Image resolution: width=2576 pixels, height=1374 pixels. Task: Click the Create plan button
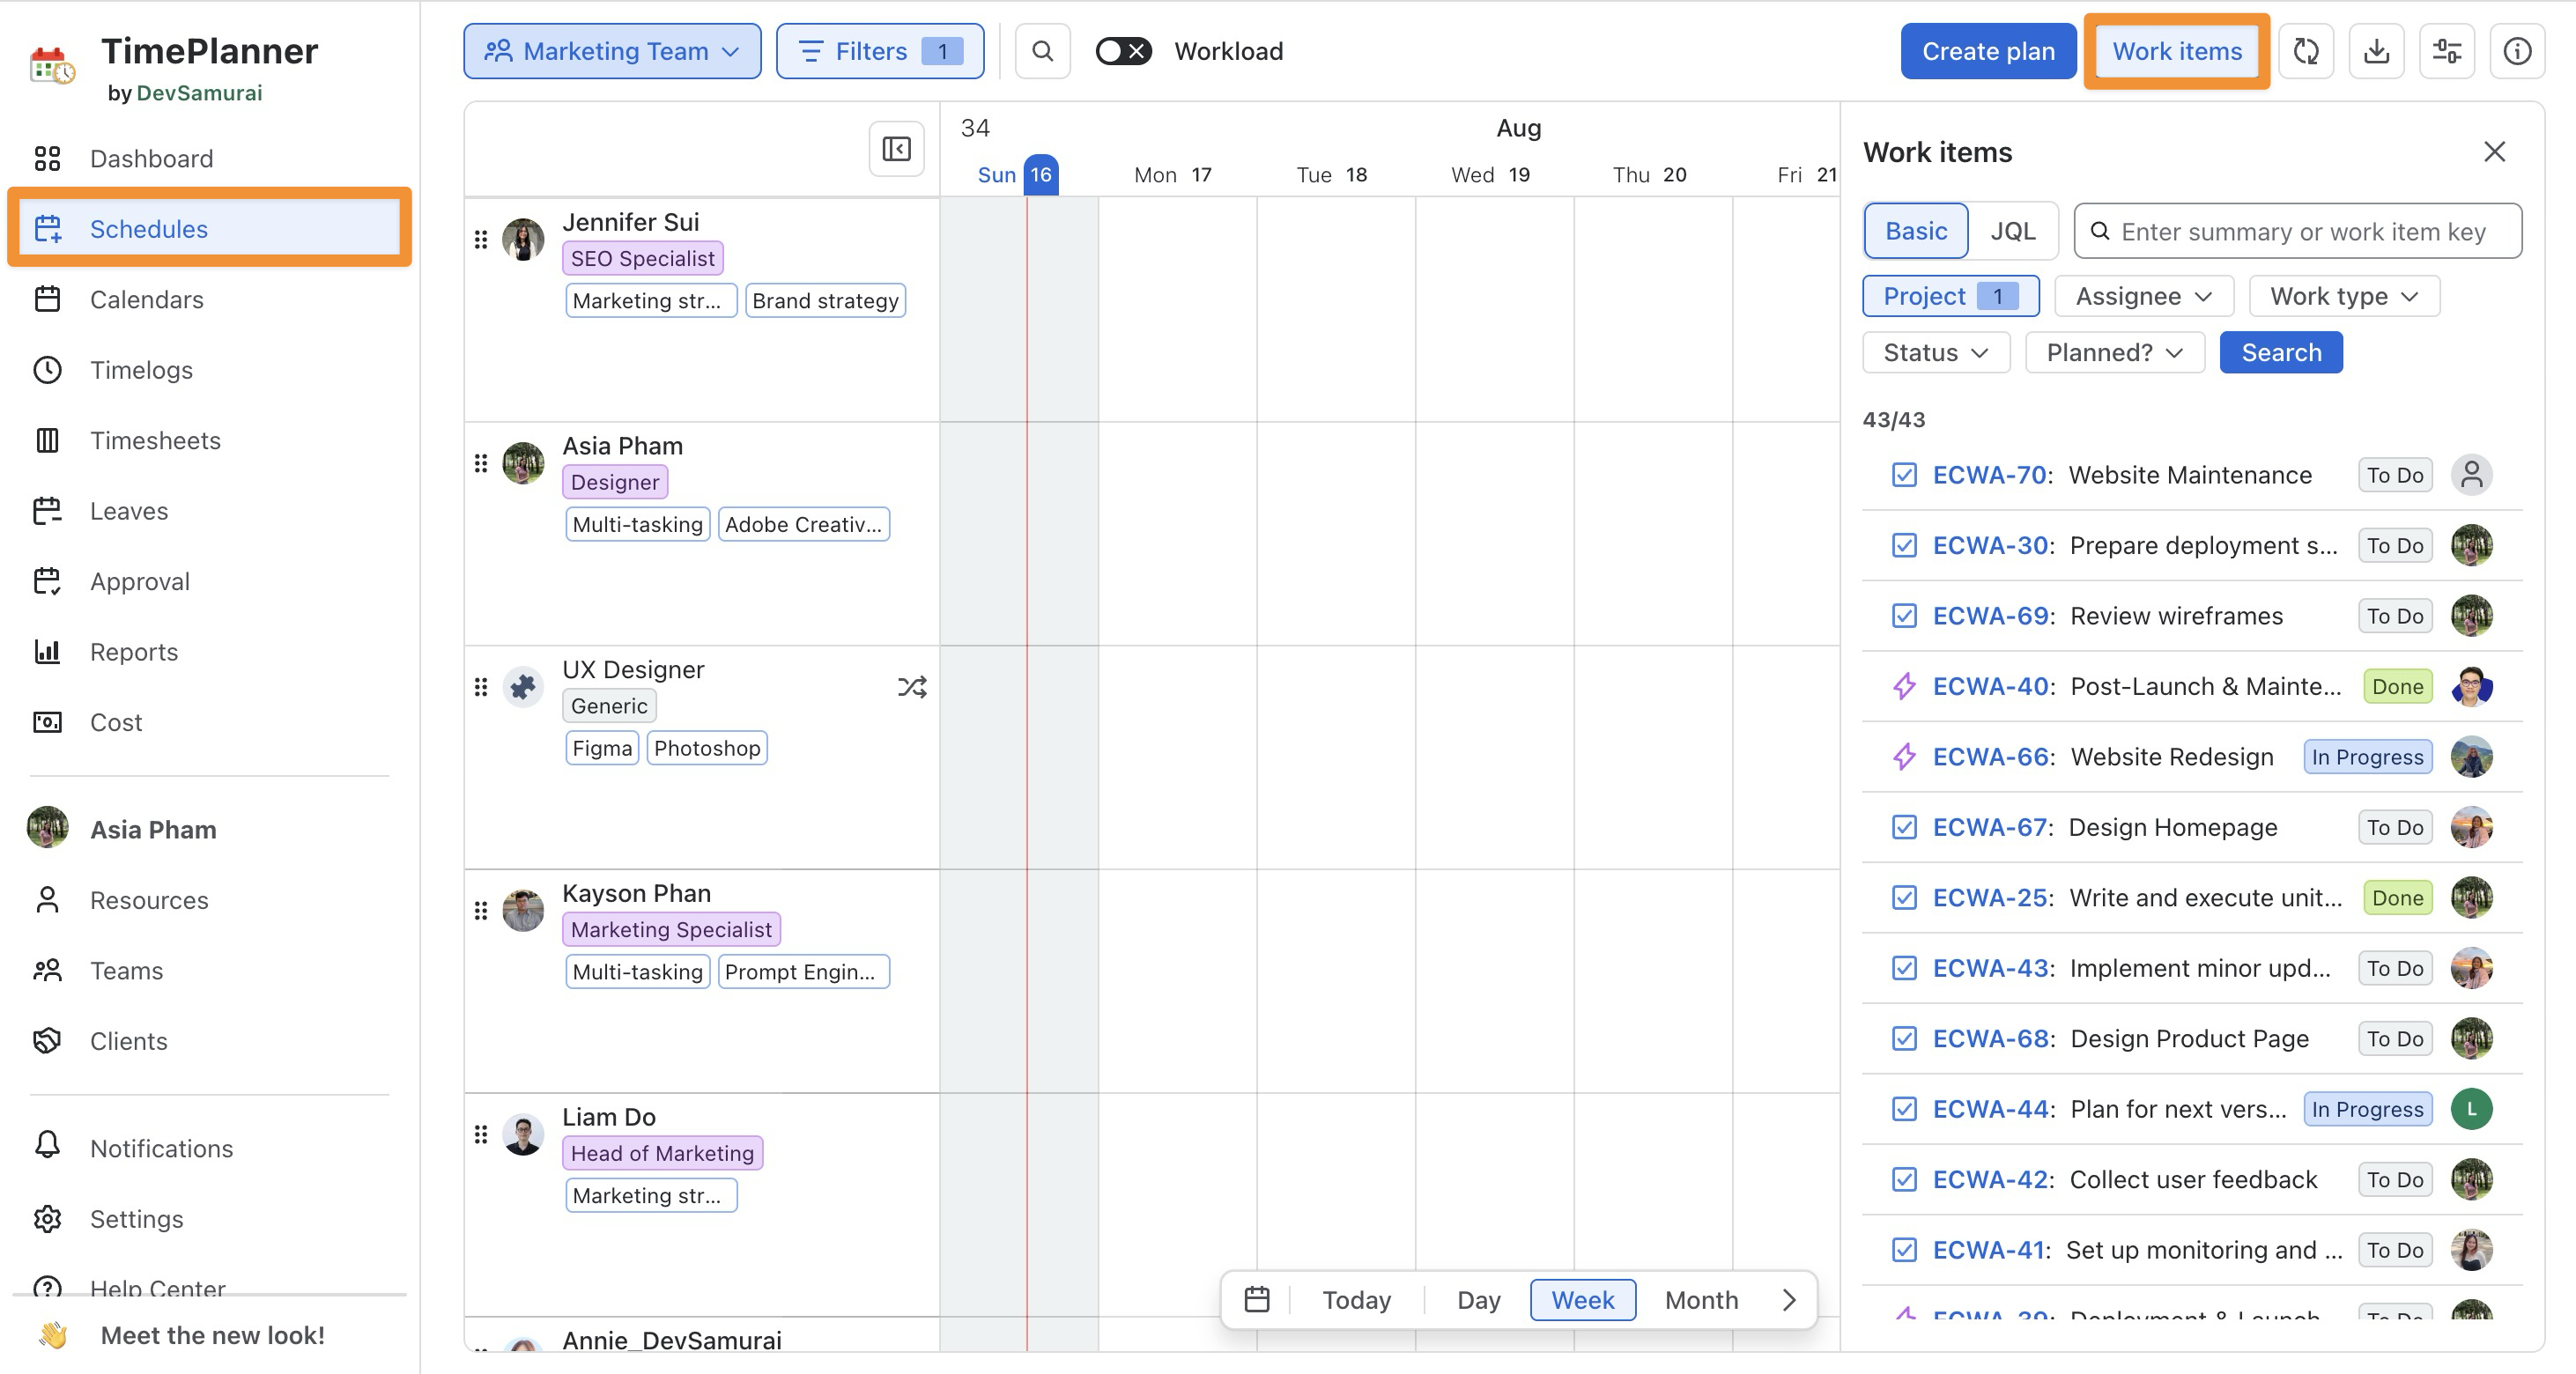(x=1988, y=51)
